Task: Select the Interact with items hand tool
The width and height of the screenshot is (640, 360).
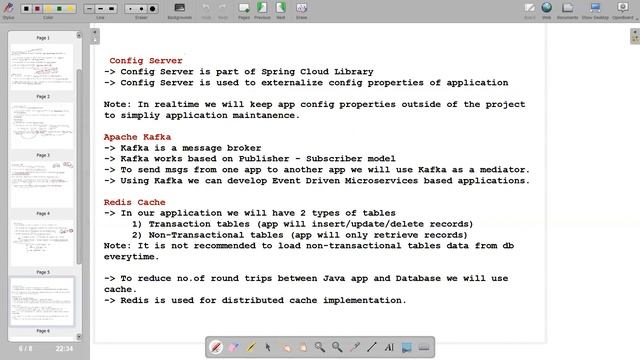Action: pos(285,347)
